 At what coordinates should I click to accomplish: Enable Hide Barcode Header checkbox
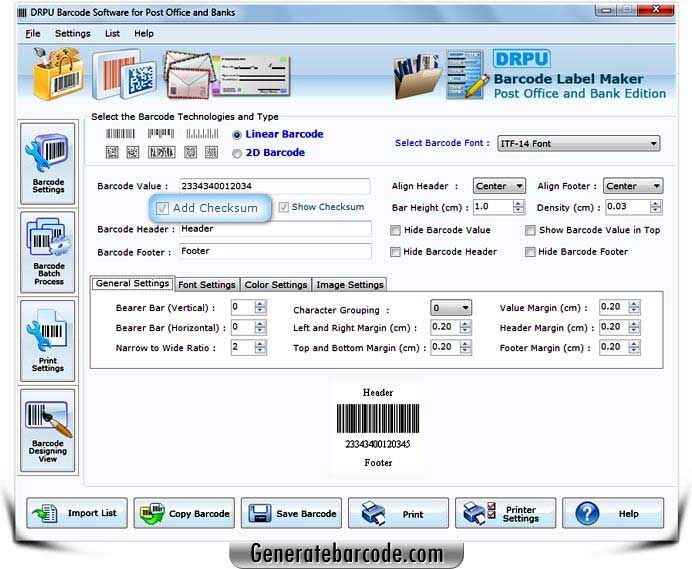coord(395,252)
